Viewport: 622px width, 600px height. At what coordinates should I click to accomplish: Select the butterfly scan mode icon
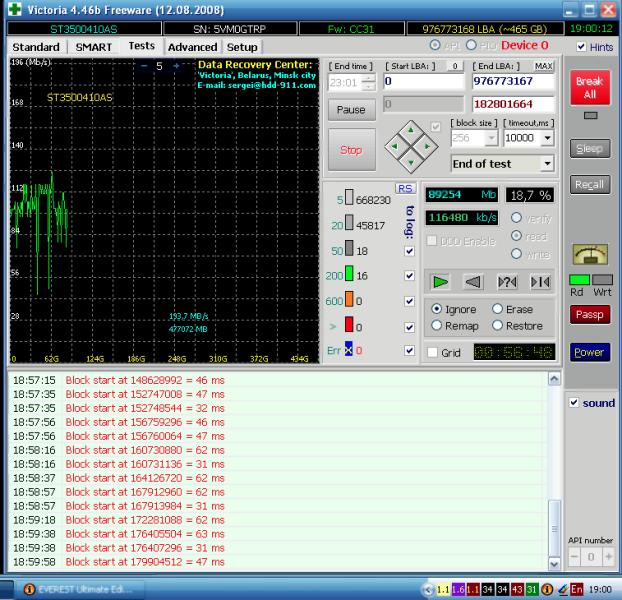540,282
